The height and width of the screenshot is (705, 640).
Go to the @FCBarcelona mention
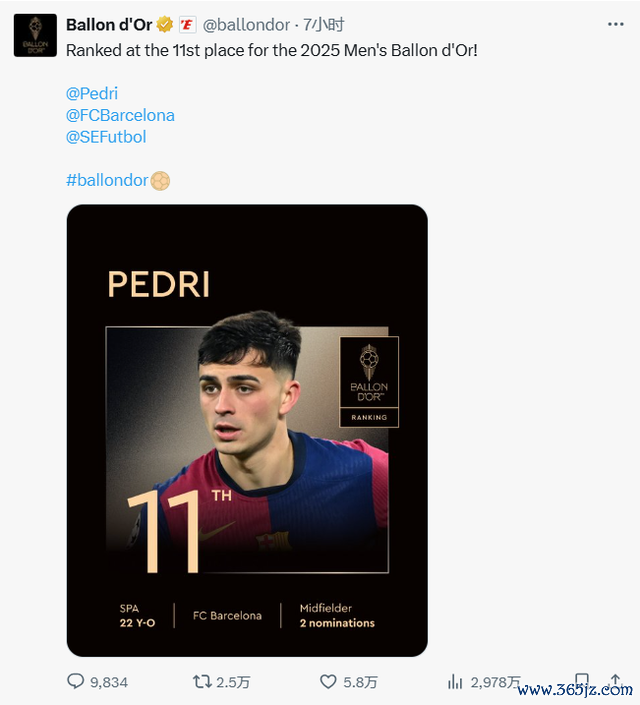tap(120, 115)
